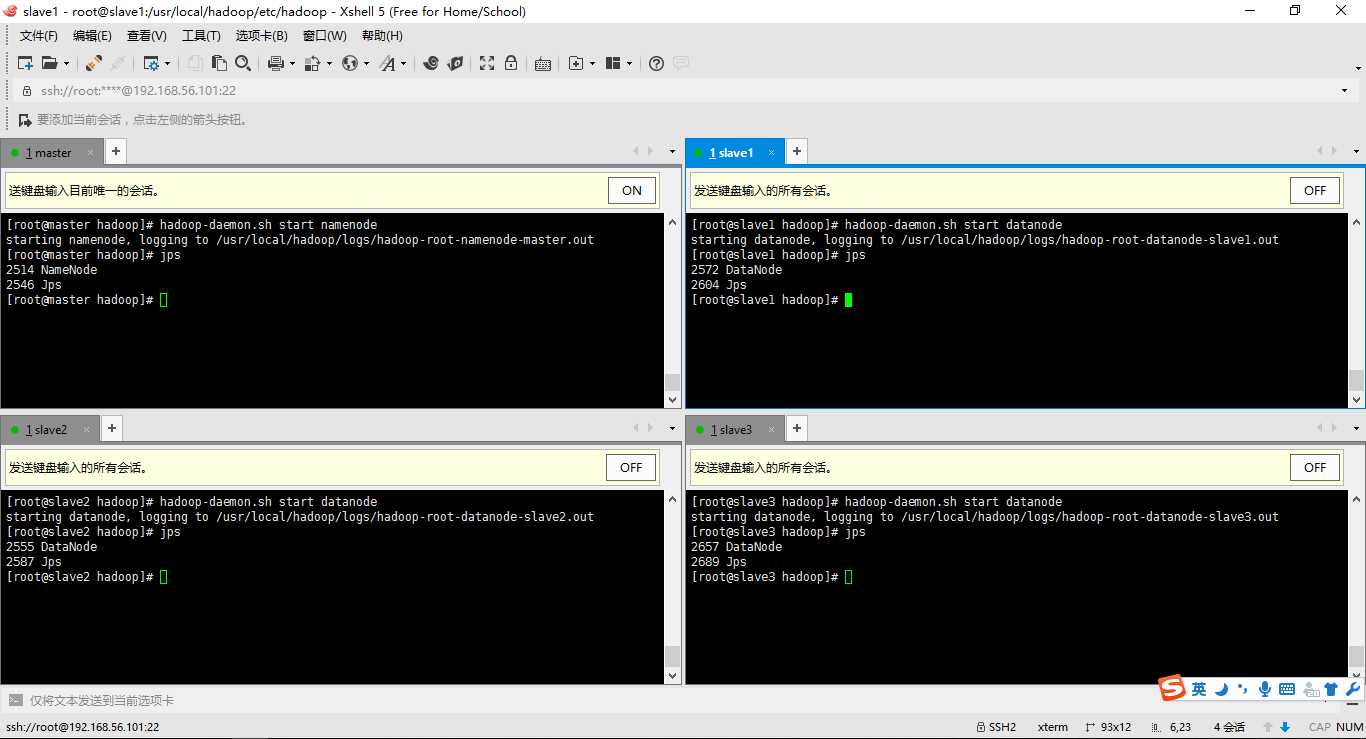This screenshot has width=1366, height=739.
Task: Click the Font toolbar icon
Action: 387,63
